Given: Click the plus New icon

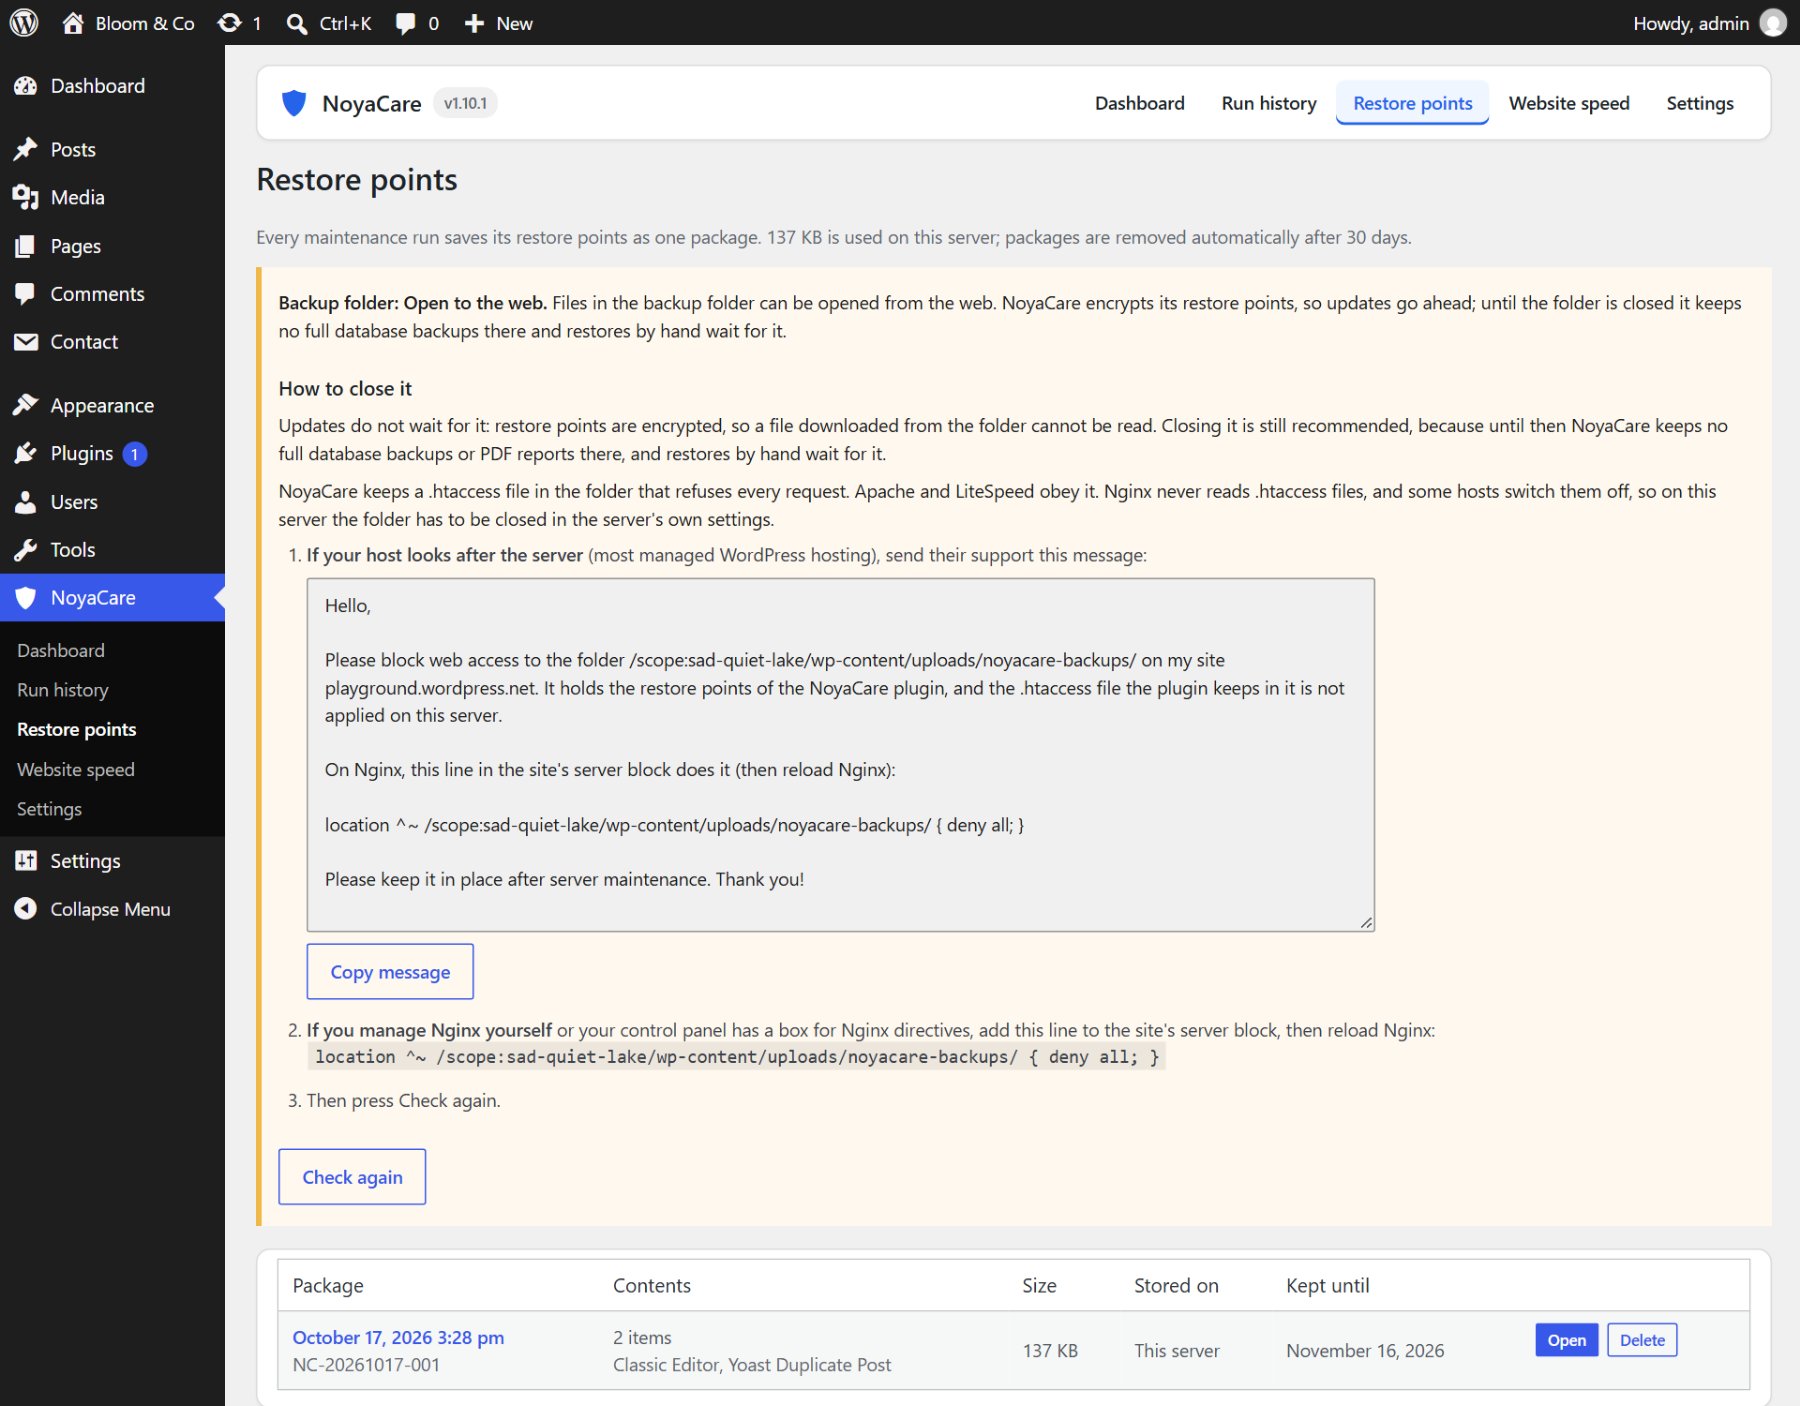Looking at the screenshot, I should [474, 23].
